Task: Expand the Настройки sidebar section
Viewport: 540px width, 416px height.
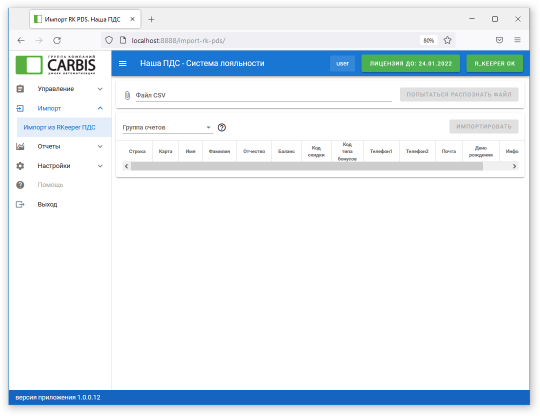Action: click(x=60, y=166)
